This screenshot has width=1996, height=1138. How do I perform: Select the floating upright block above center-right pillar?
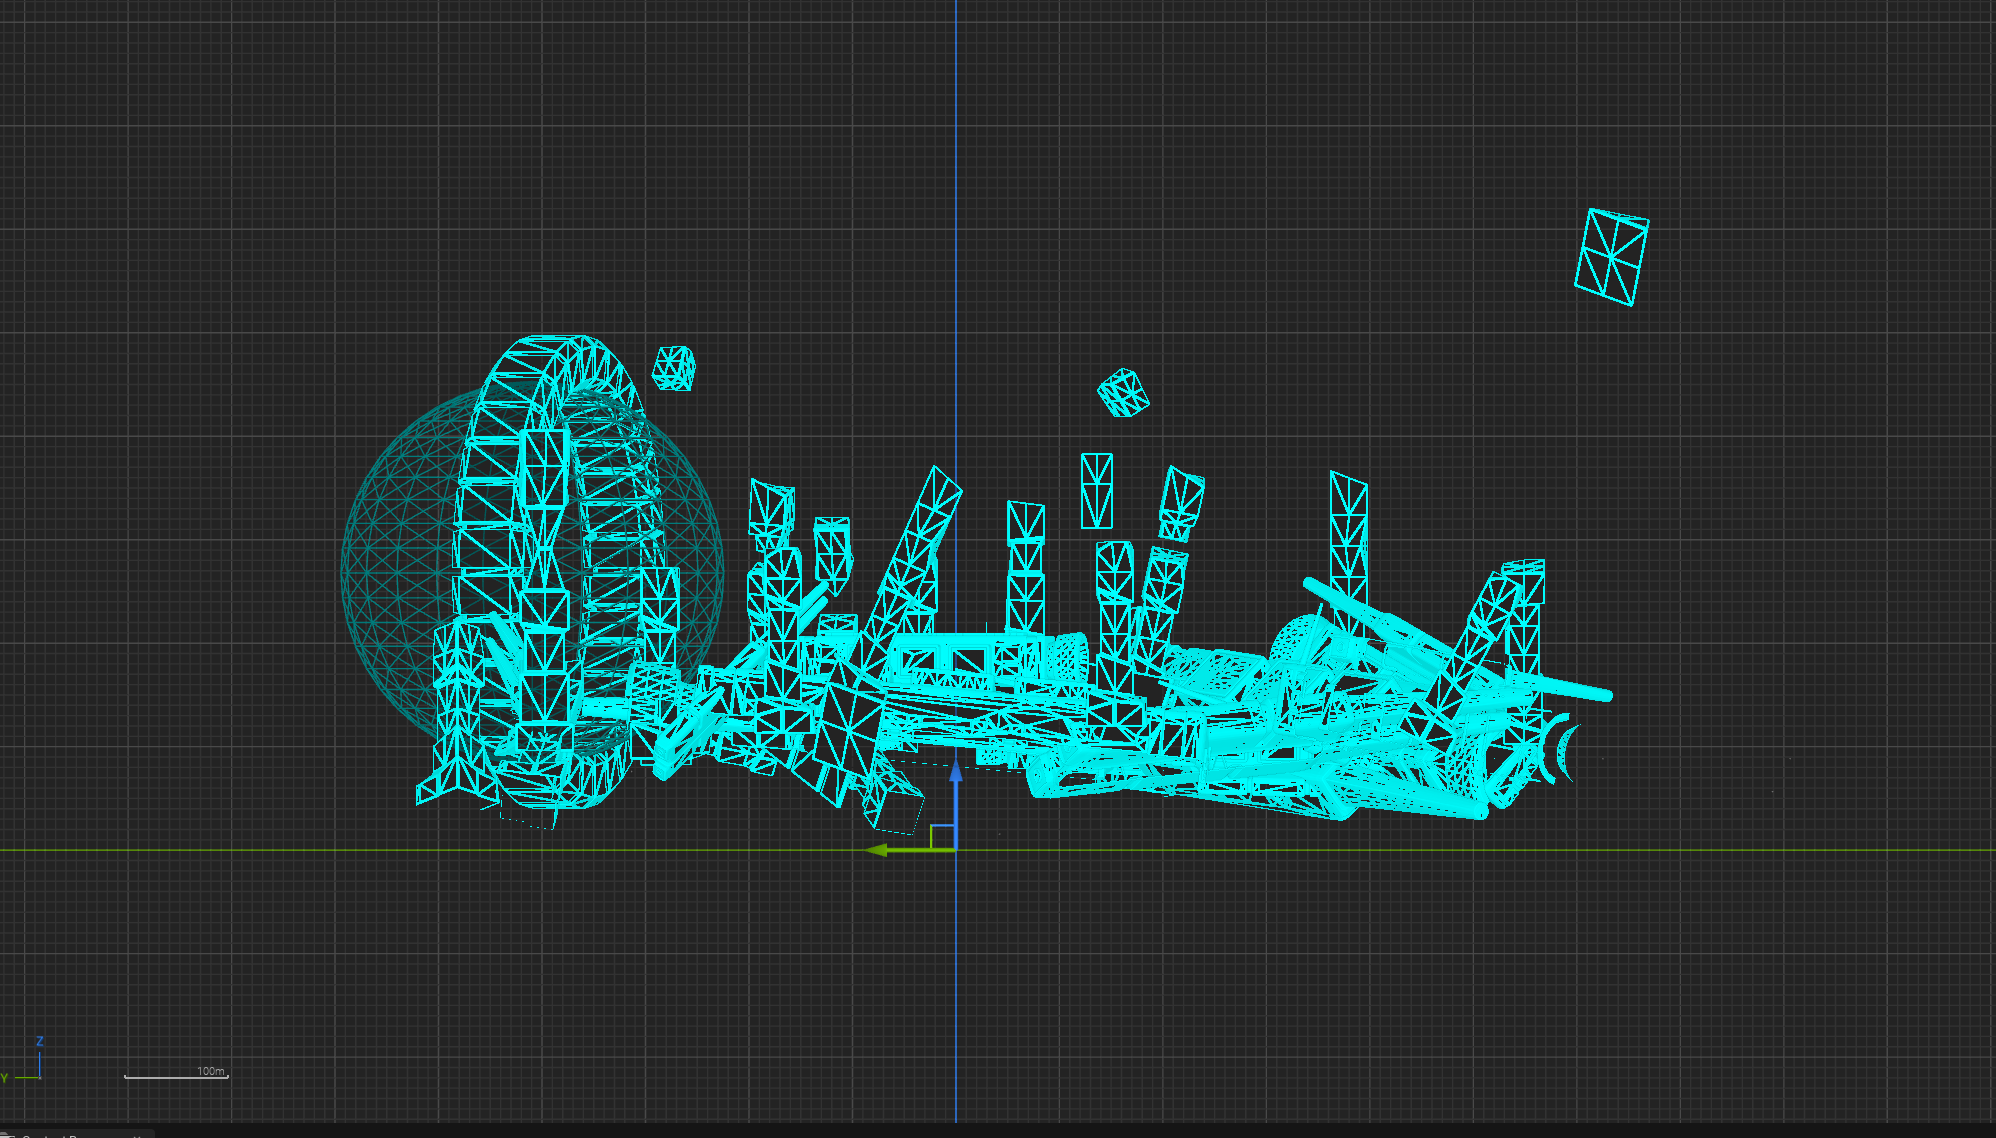(1096, 490)
